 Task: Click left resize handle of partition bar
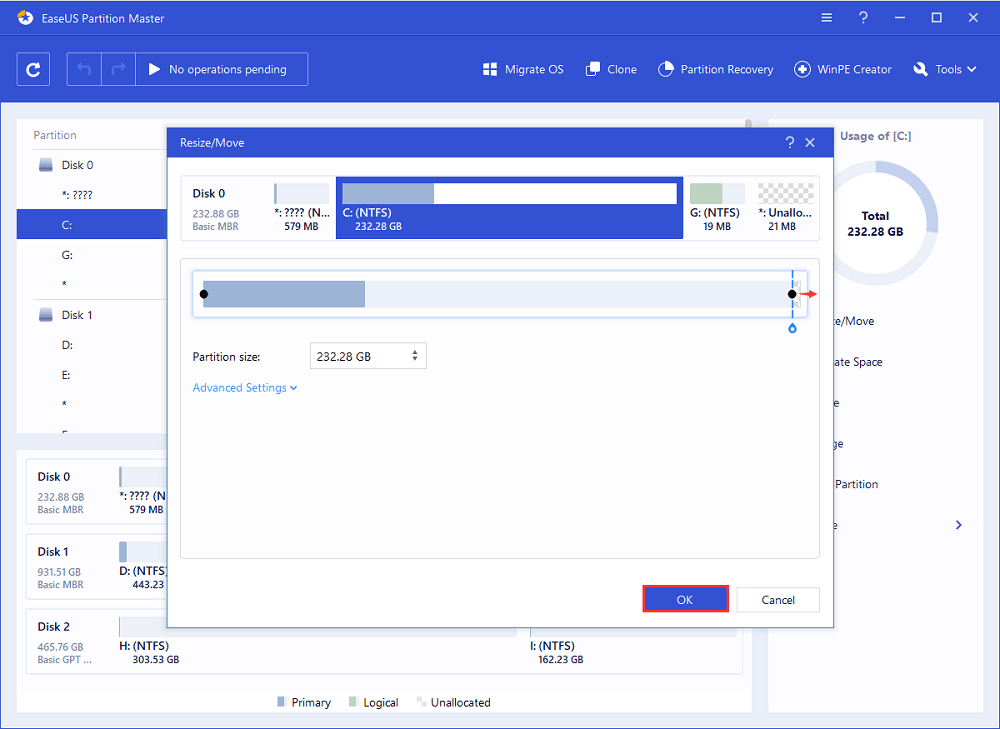click(x=203, y=294)
